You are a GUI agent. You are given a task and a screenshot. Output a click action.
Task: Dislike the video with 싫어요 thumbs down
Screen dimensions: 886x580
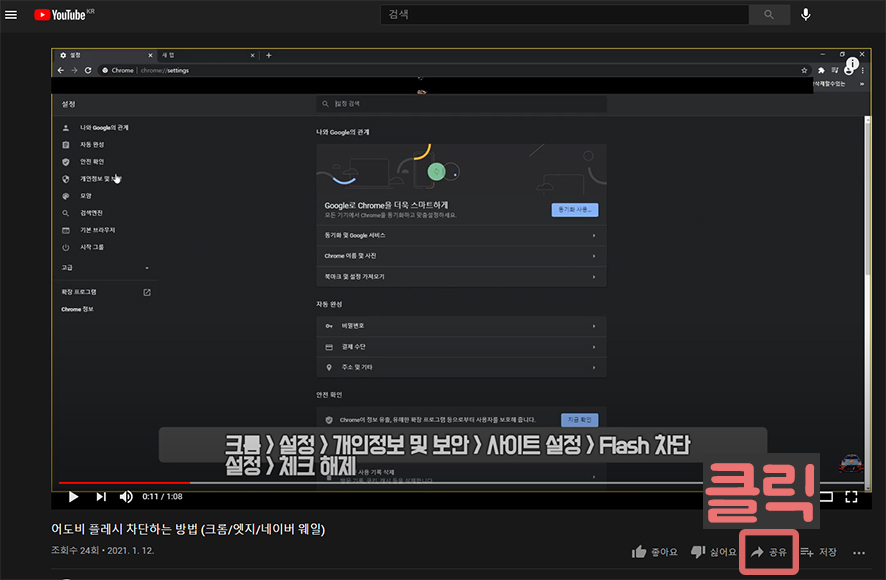pyautogui.click(x=714, y=552)
